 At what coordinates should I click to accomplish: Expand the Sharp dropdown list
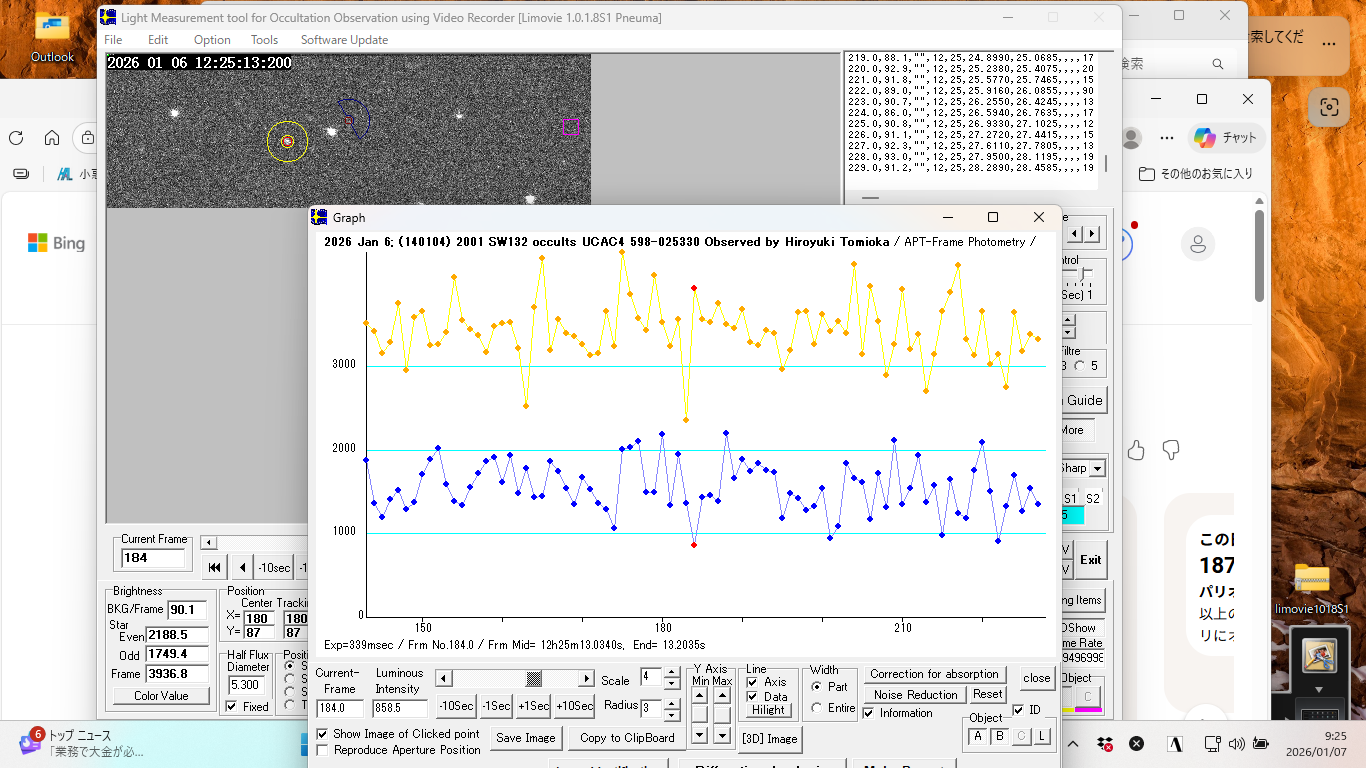click(1097, 468)
